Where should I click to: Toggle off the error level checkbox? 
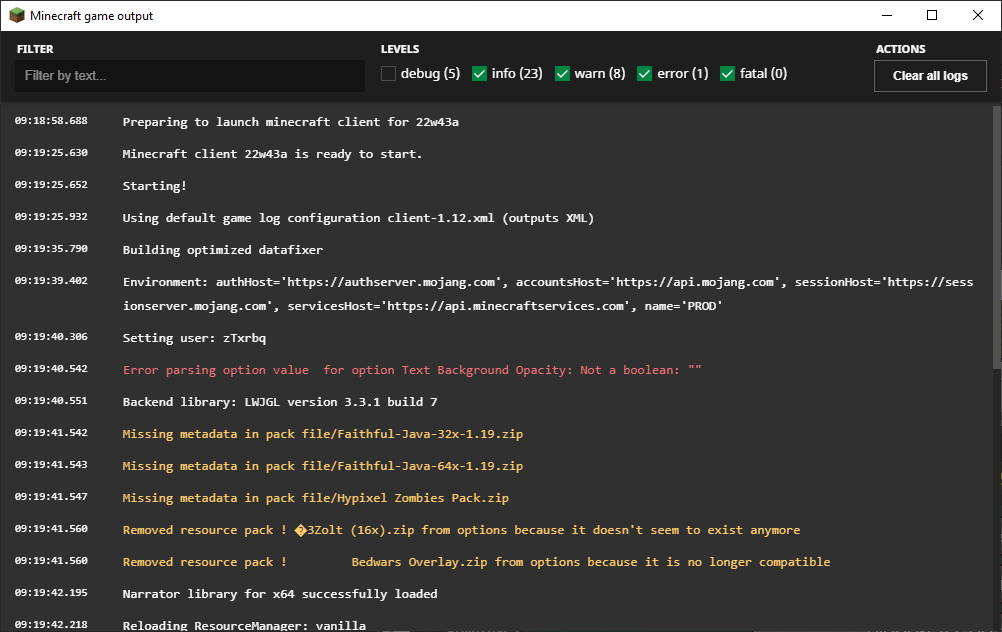pos(645,73)
